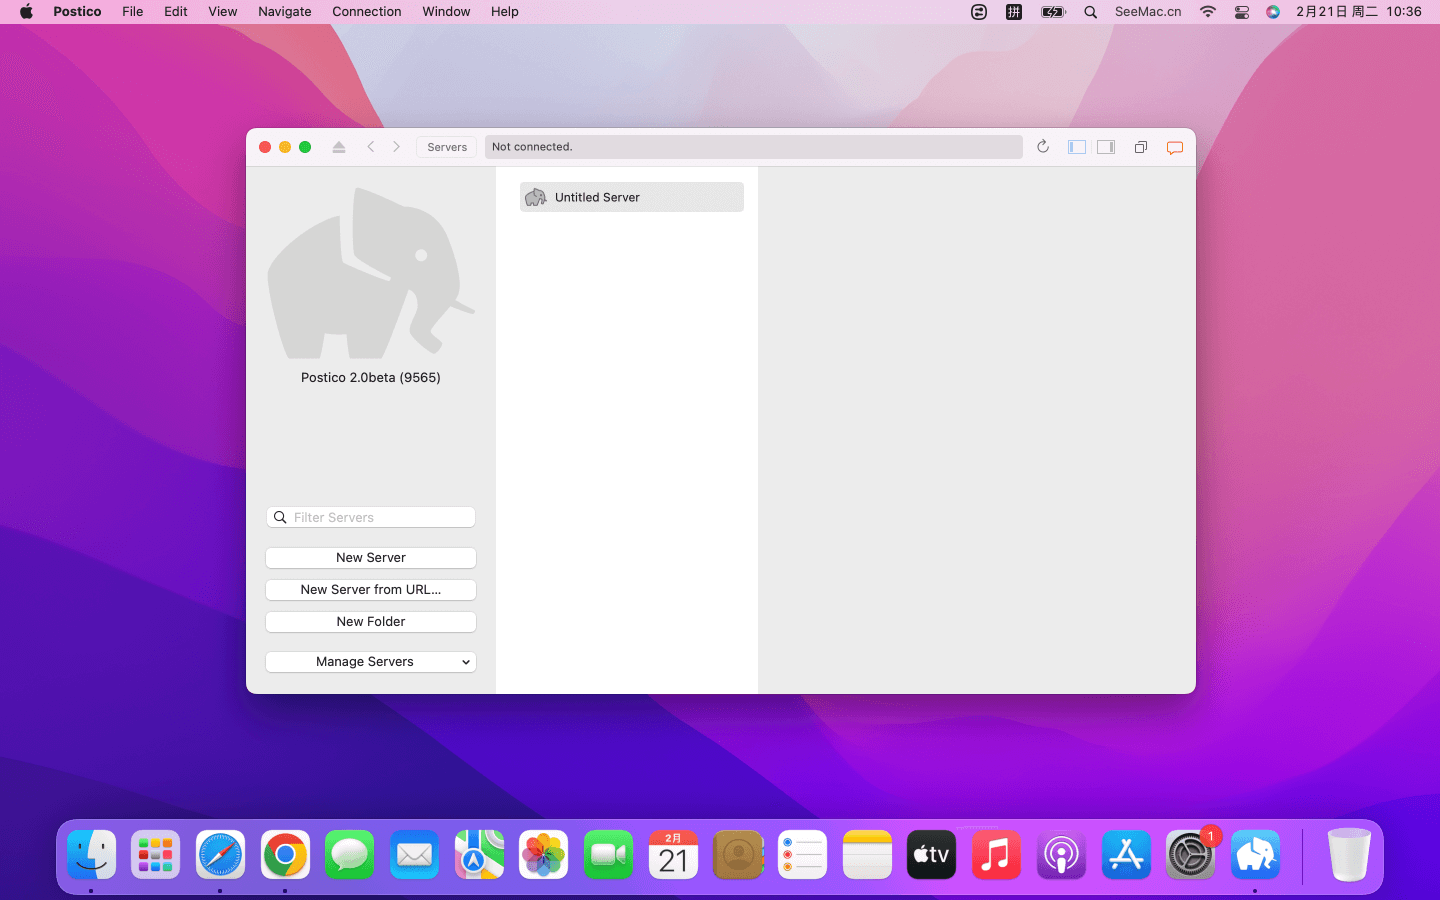Open Notes from the Dock
Viewport: 1440px width, 900px height.
[867, 855]
